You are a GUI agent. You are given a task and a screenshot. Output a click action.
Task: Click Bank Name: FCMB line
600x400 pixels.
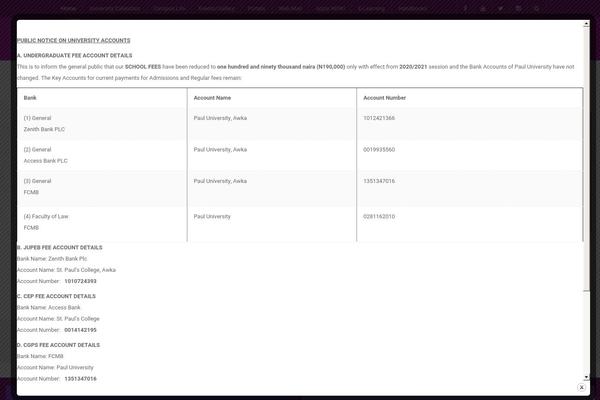tap(40, 356)
